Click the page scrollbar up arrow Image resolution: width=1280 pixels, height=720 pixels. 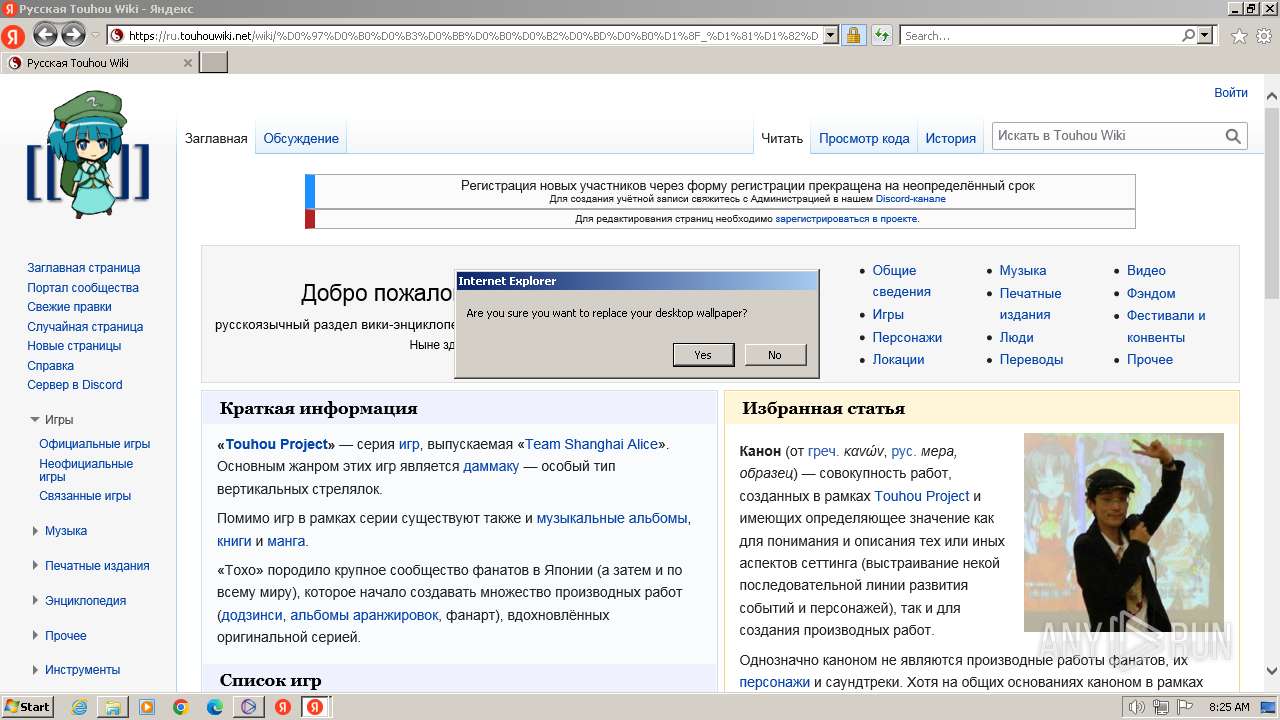[1272, 96]
